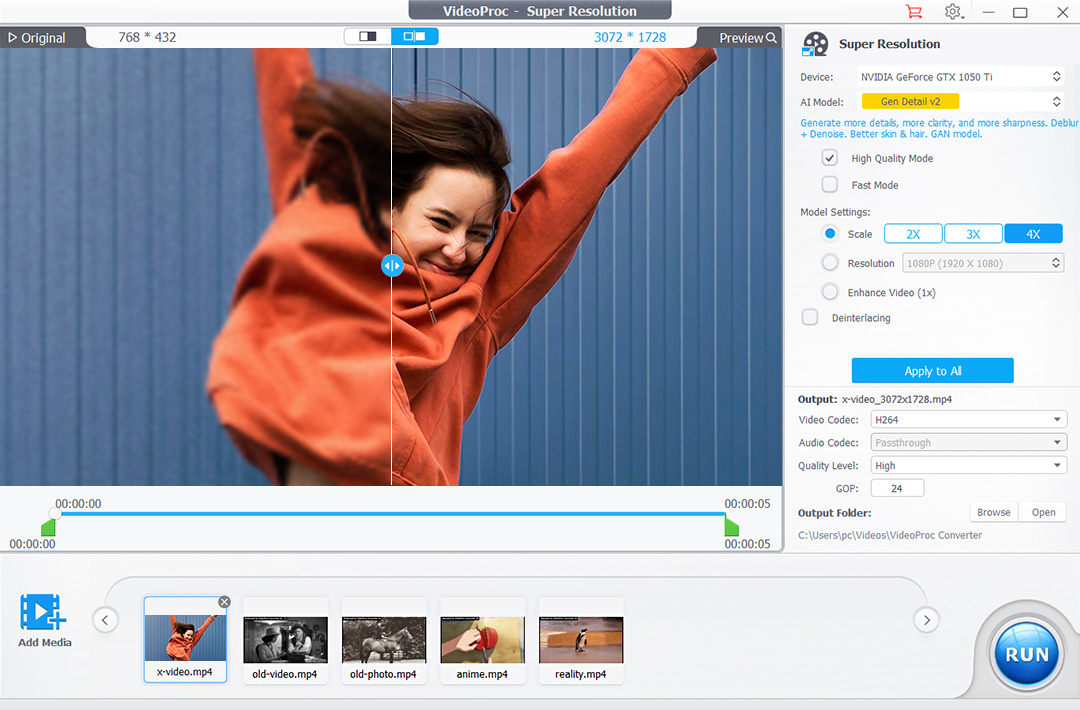Open the shopping cart icon
1080x710 pixels.
pyautogui.click(x=913, y=12)
